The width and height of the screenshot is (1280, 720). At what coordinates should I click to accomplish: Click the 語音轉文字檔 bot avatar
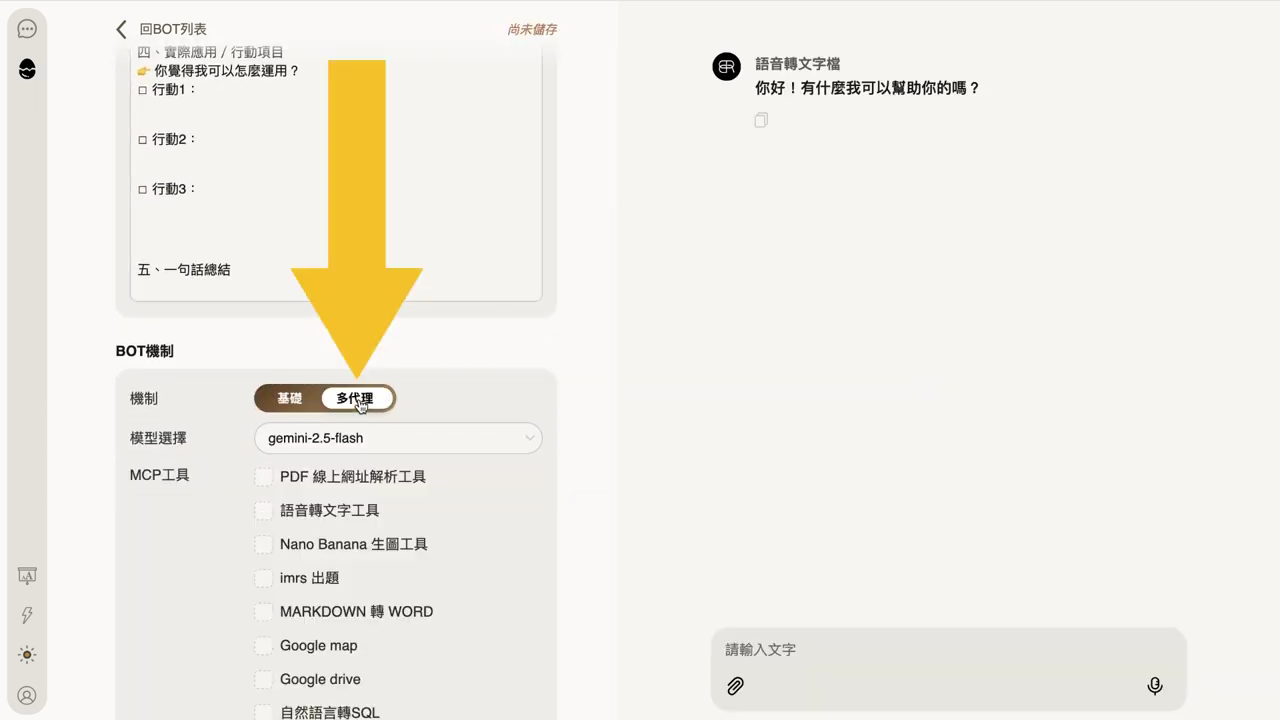[x=726, y=67]
